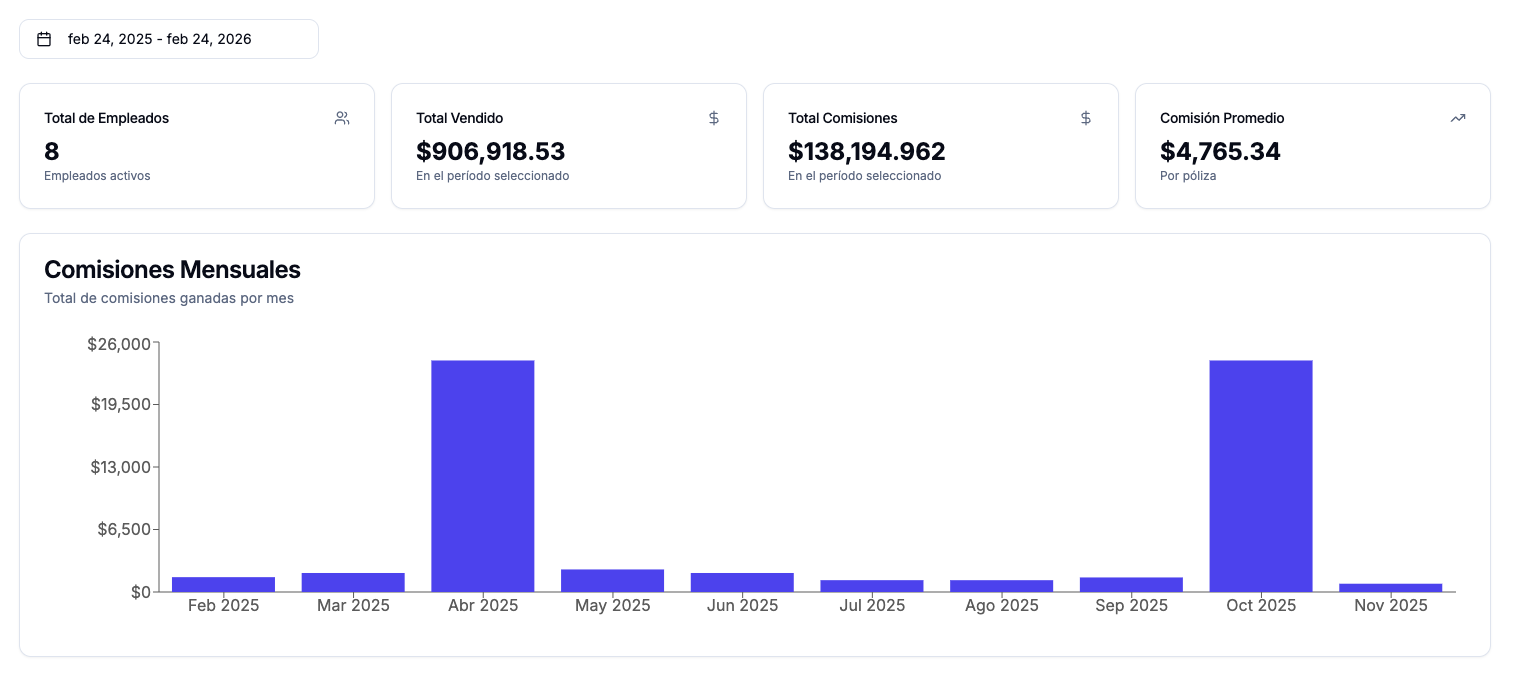Select the Jul 2025 bar

coord(872,585)
